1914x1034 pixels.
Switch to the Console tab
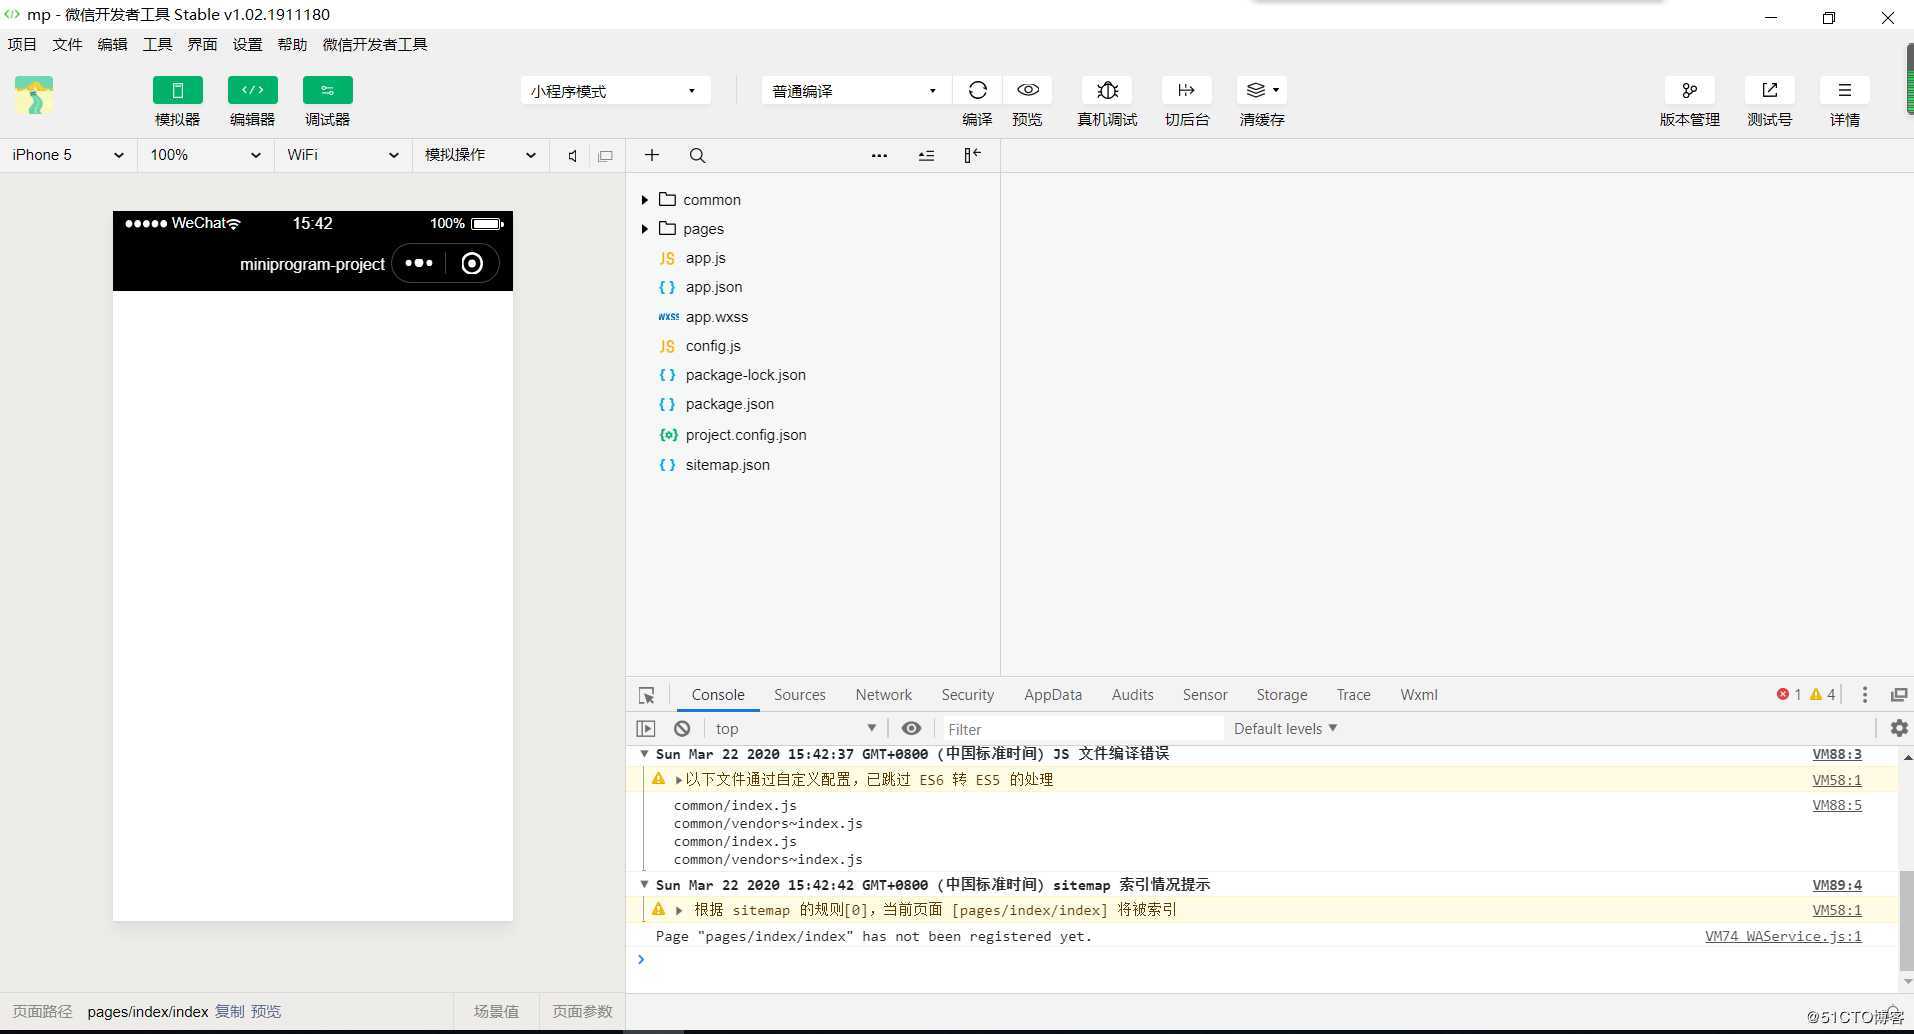tap(718, 695)
